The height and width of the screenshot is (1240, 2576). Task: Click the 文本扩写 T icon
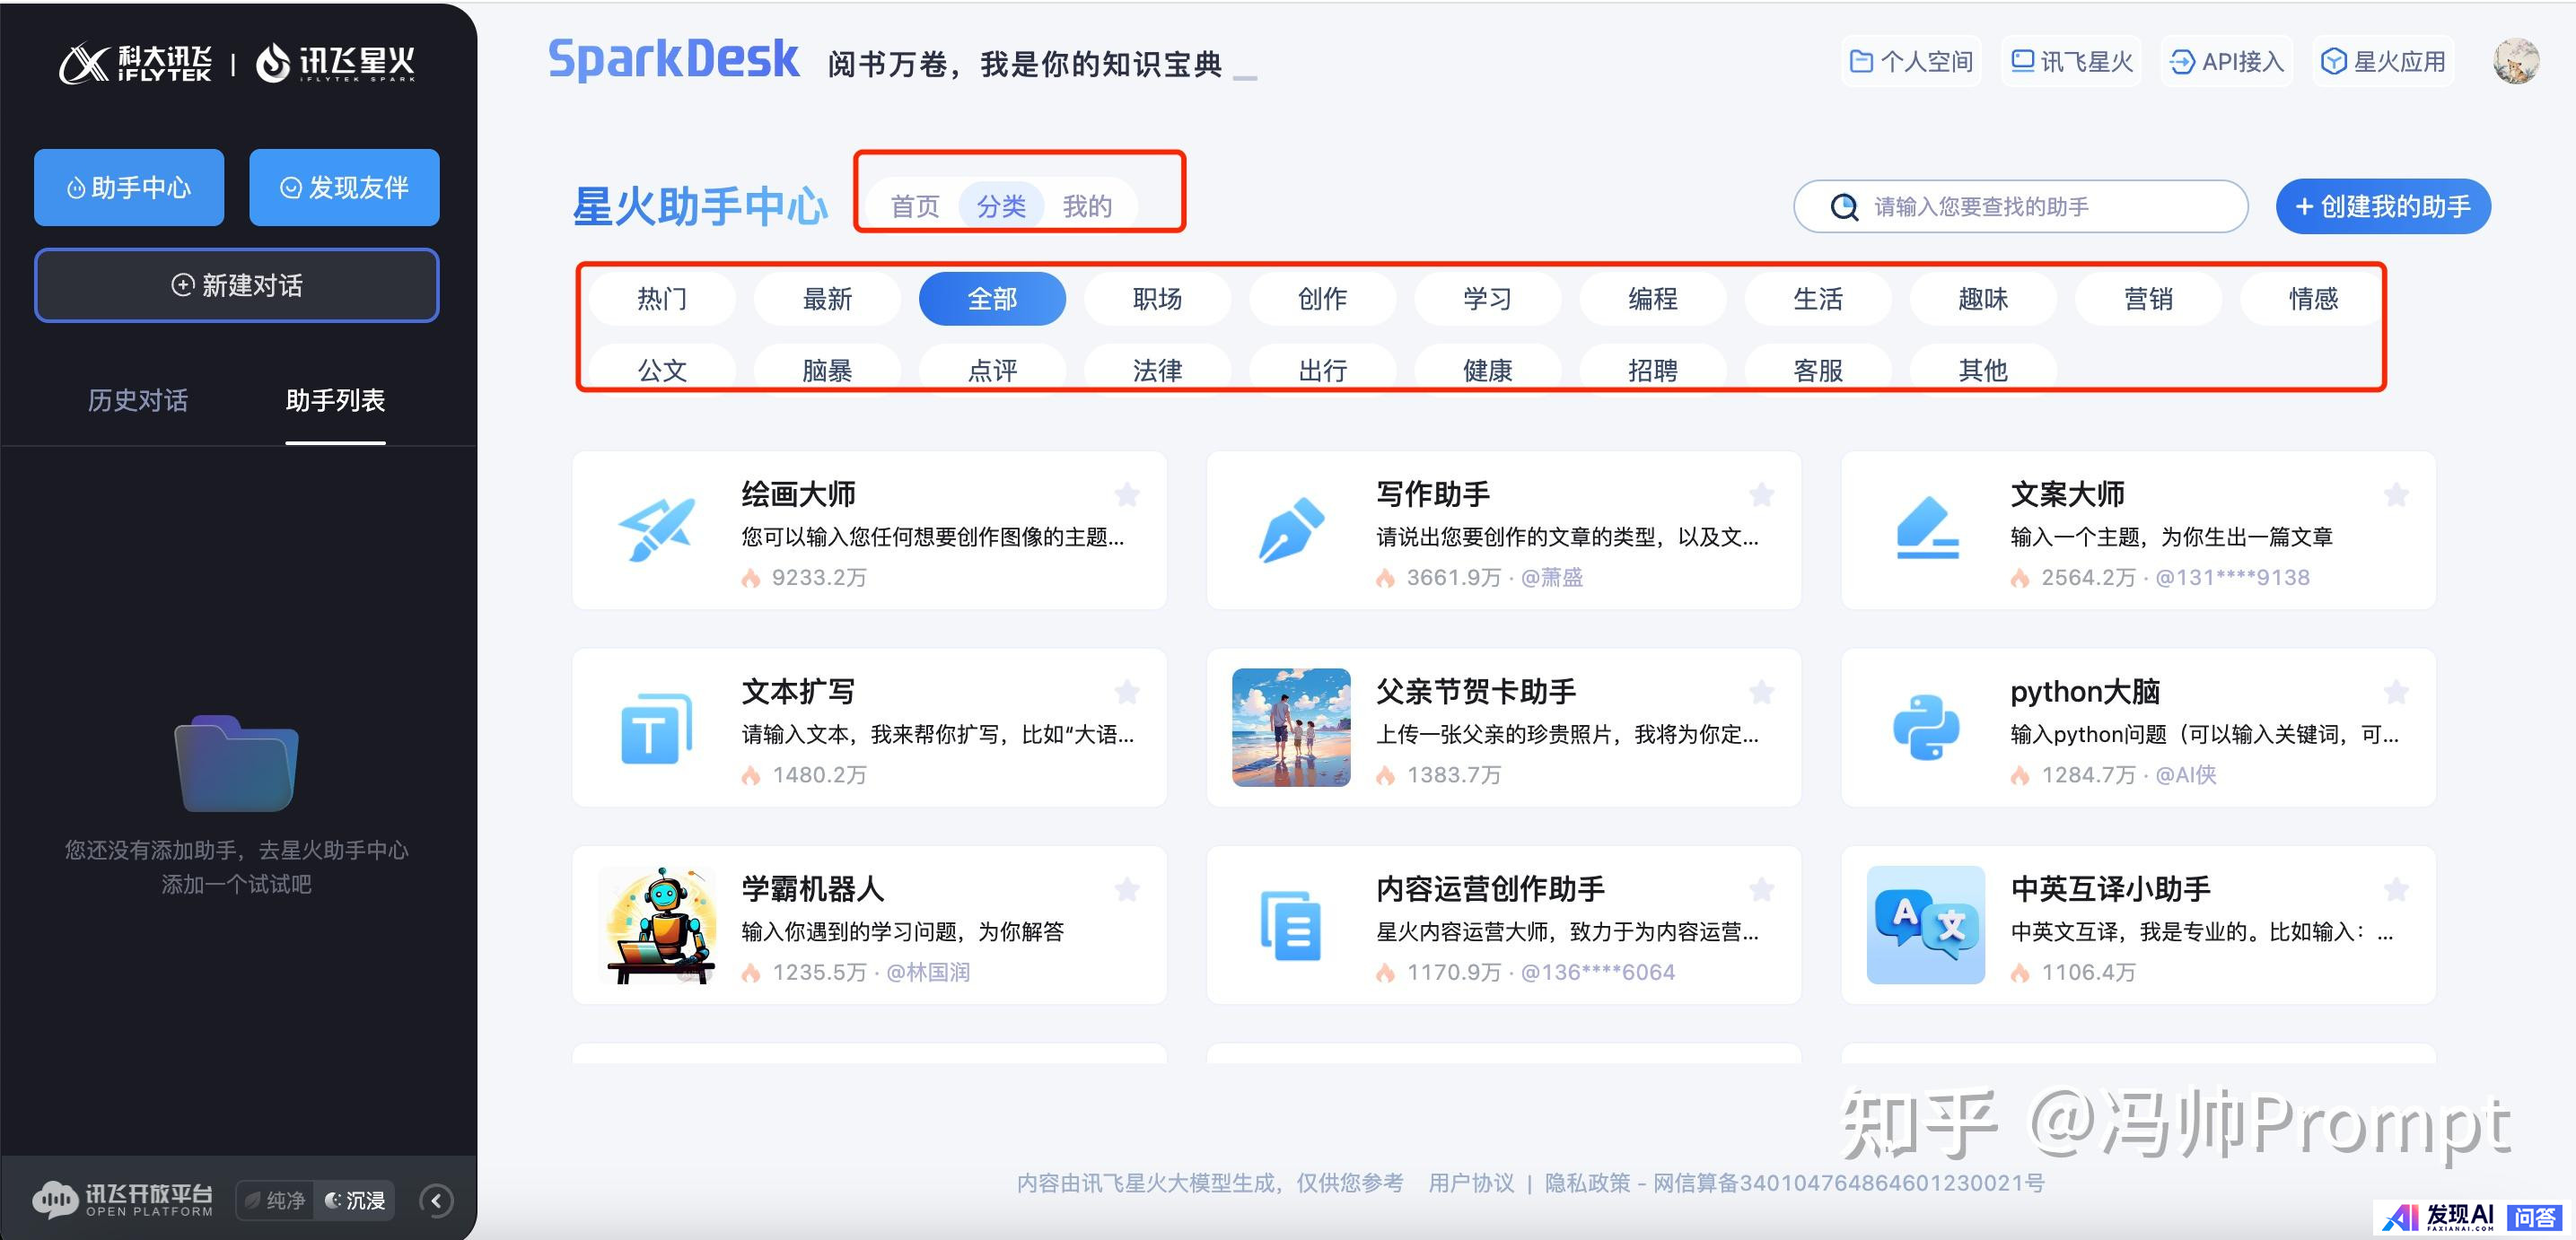click(x=657, y=728)
